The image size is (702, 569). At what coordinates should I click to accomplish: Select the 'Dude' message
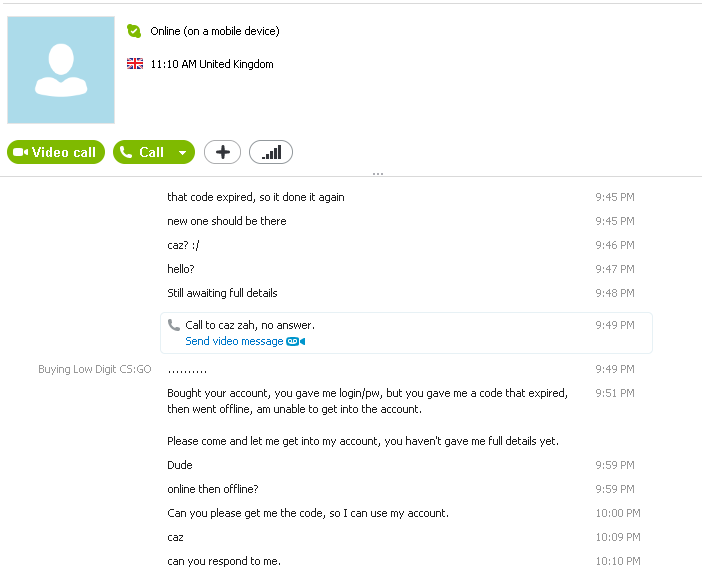(180, 465)
